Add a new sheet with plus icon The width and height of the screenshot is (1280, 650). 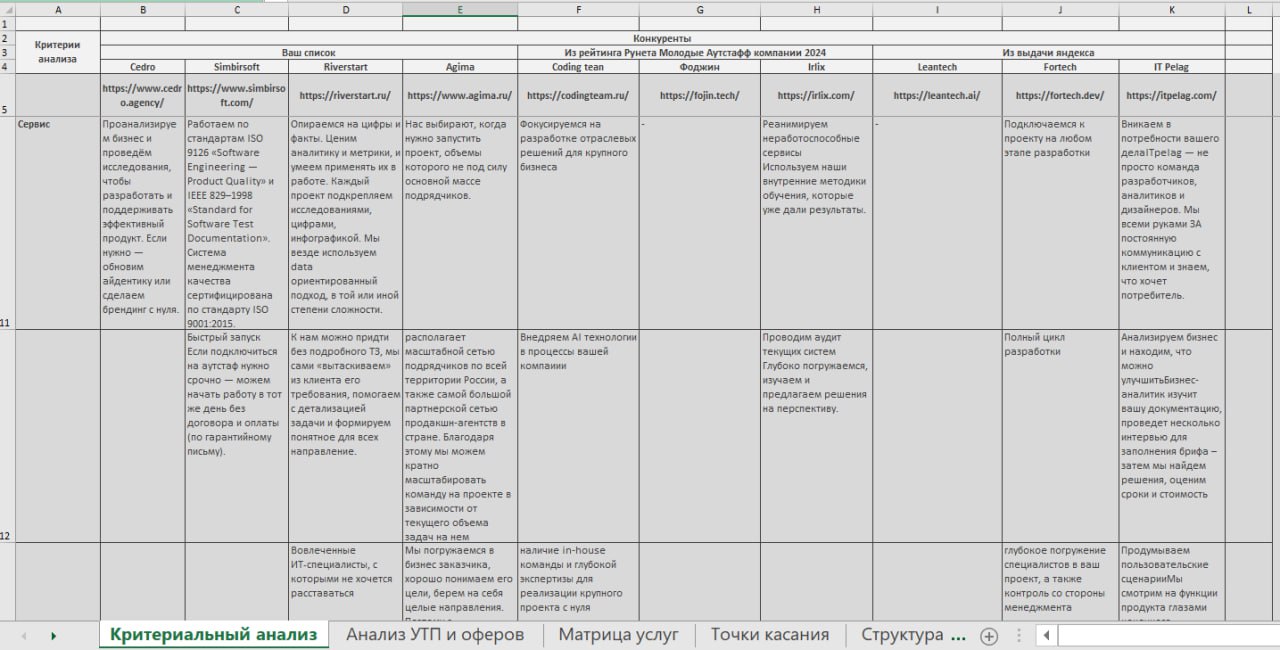point(988,635)
